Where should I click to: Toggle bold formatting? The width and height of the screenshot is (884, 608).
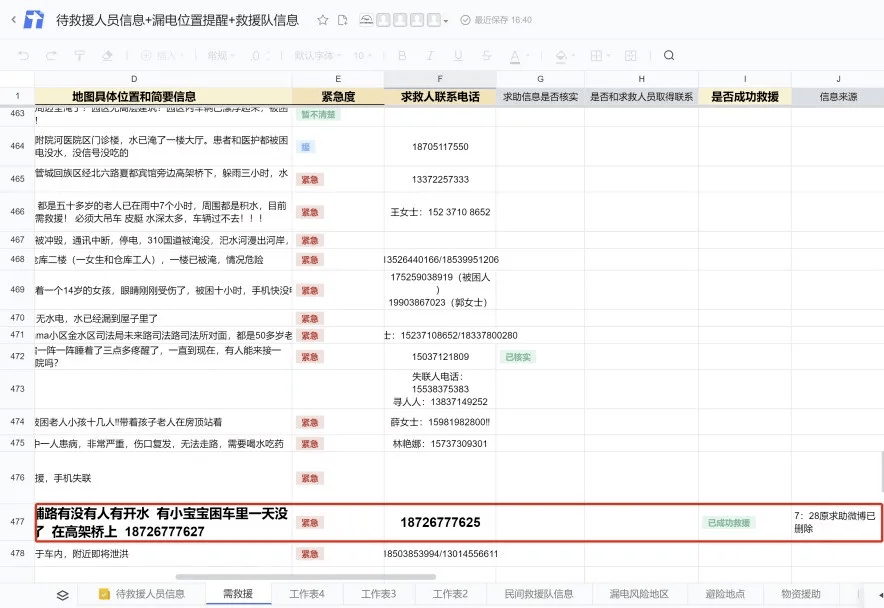(x=402, y=55)
